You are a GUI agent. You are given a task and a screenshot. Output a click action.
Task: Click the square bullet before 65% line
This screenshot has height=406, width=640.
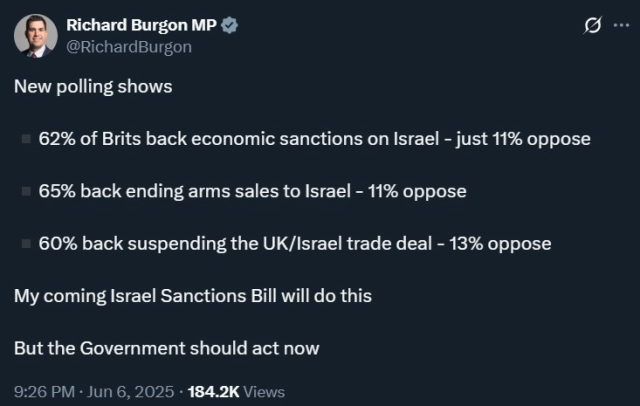pos(26,191)
